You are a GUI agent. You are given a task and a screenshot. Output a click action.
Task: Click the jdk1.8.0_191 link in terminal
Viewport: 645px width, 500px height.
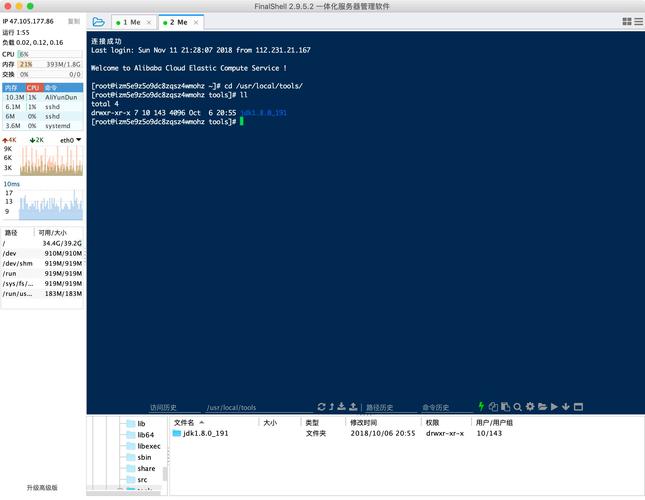pyautogui.click(x=263, y=113)
